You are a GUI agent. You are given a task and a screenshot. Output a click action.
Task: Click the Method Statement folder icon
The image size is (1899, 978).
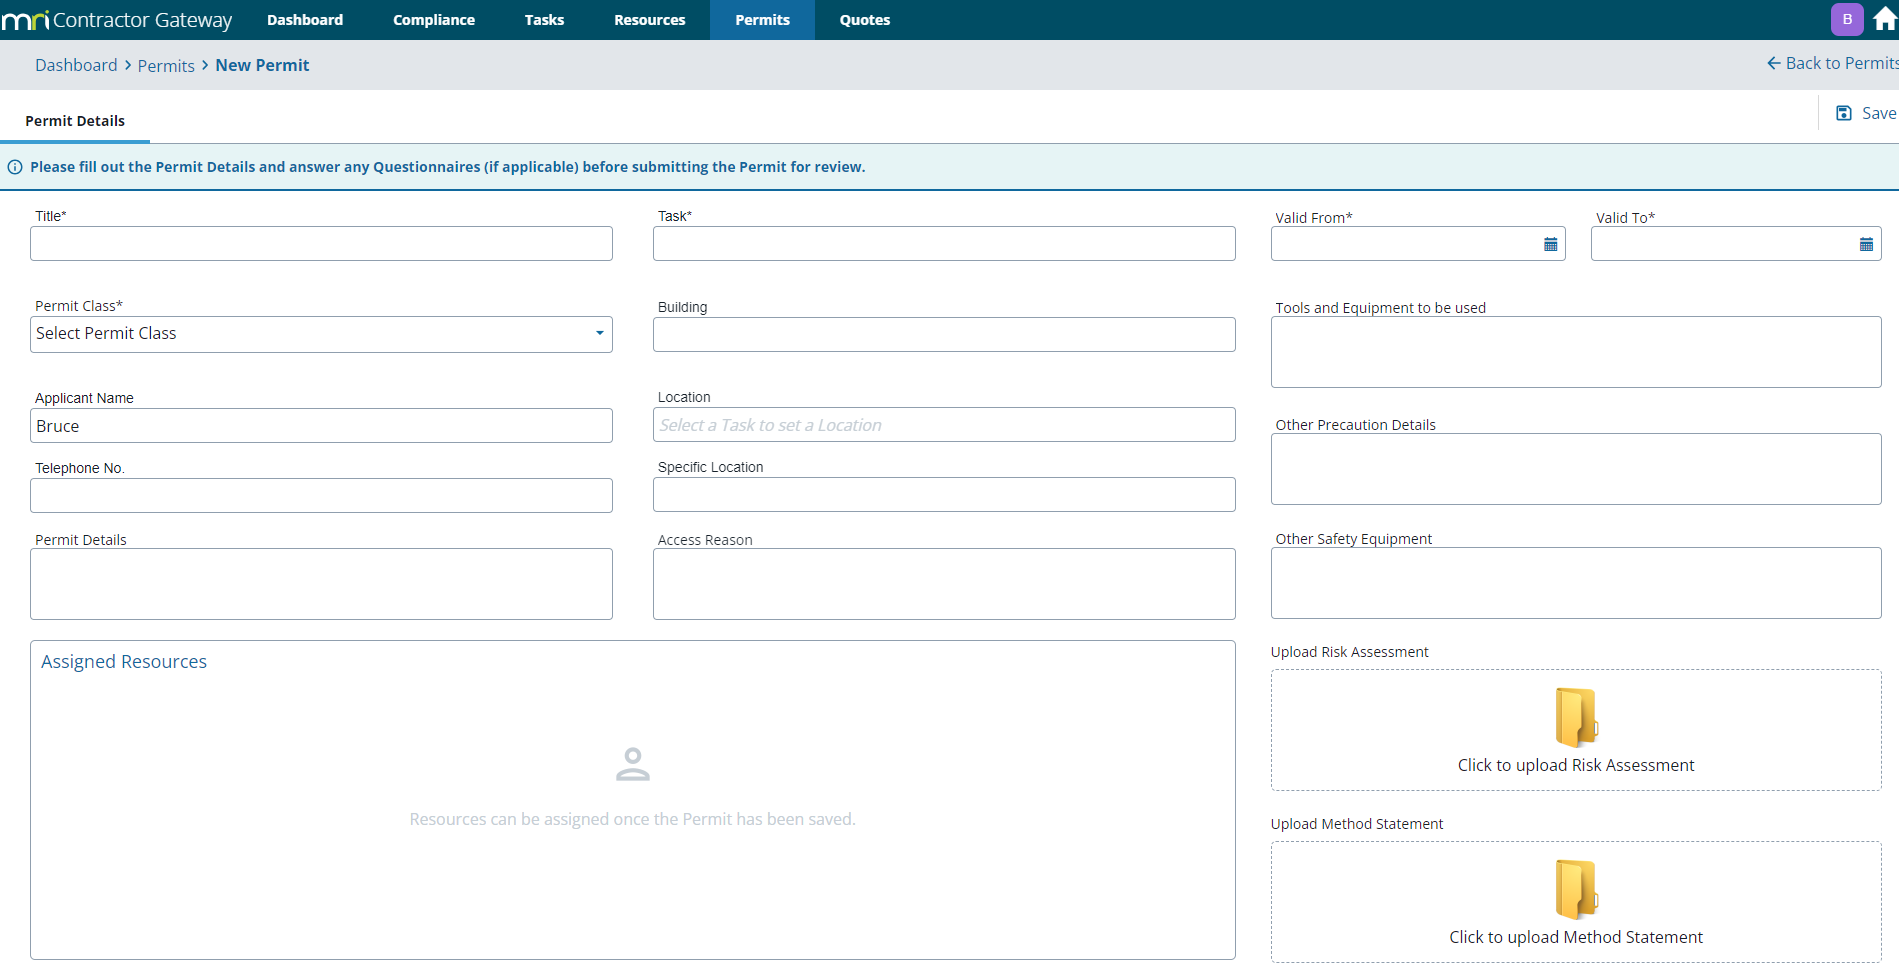[x=1576, y=890]
